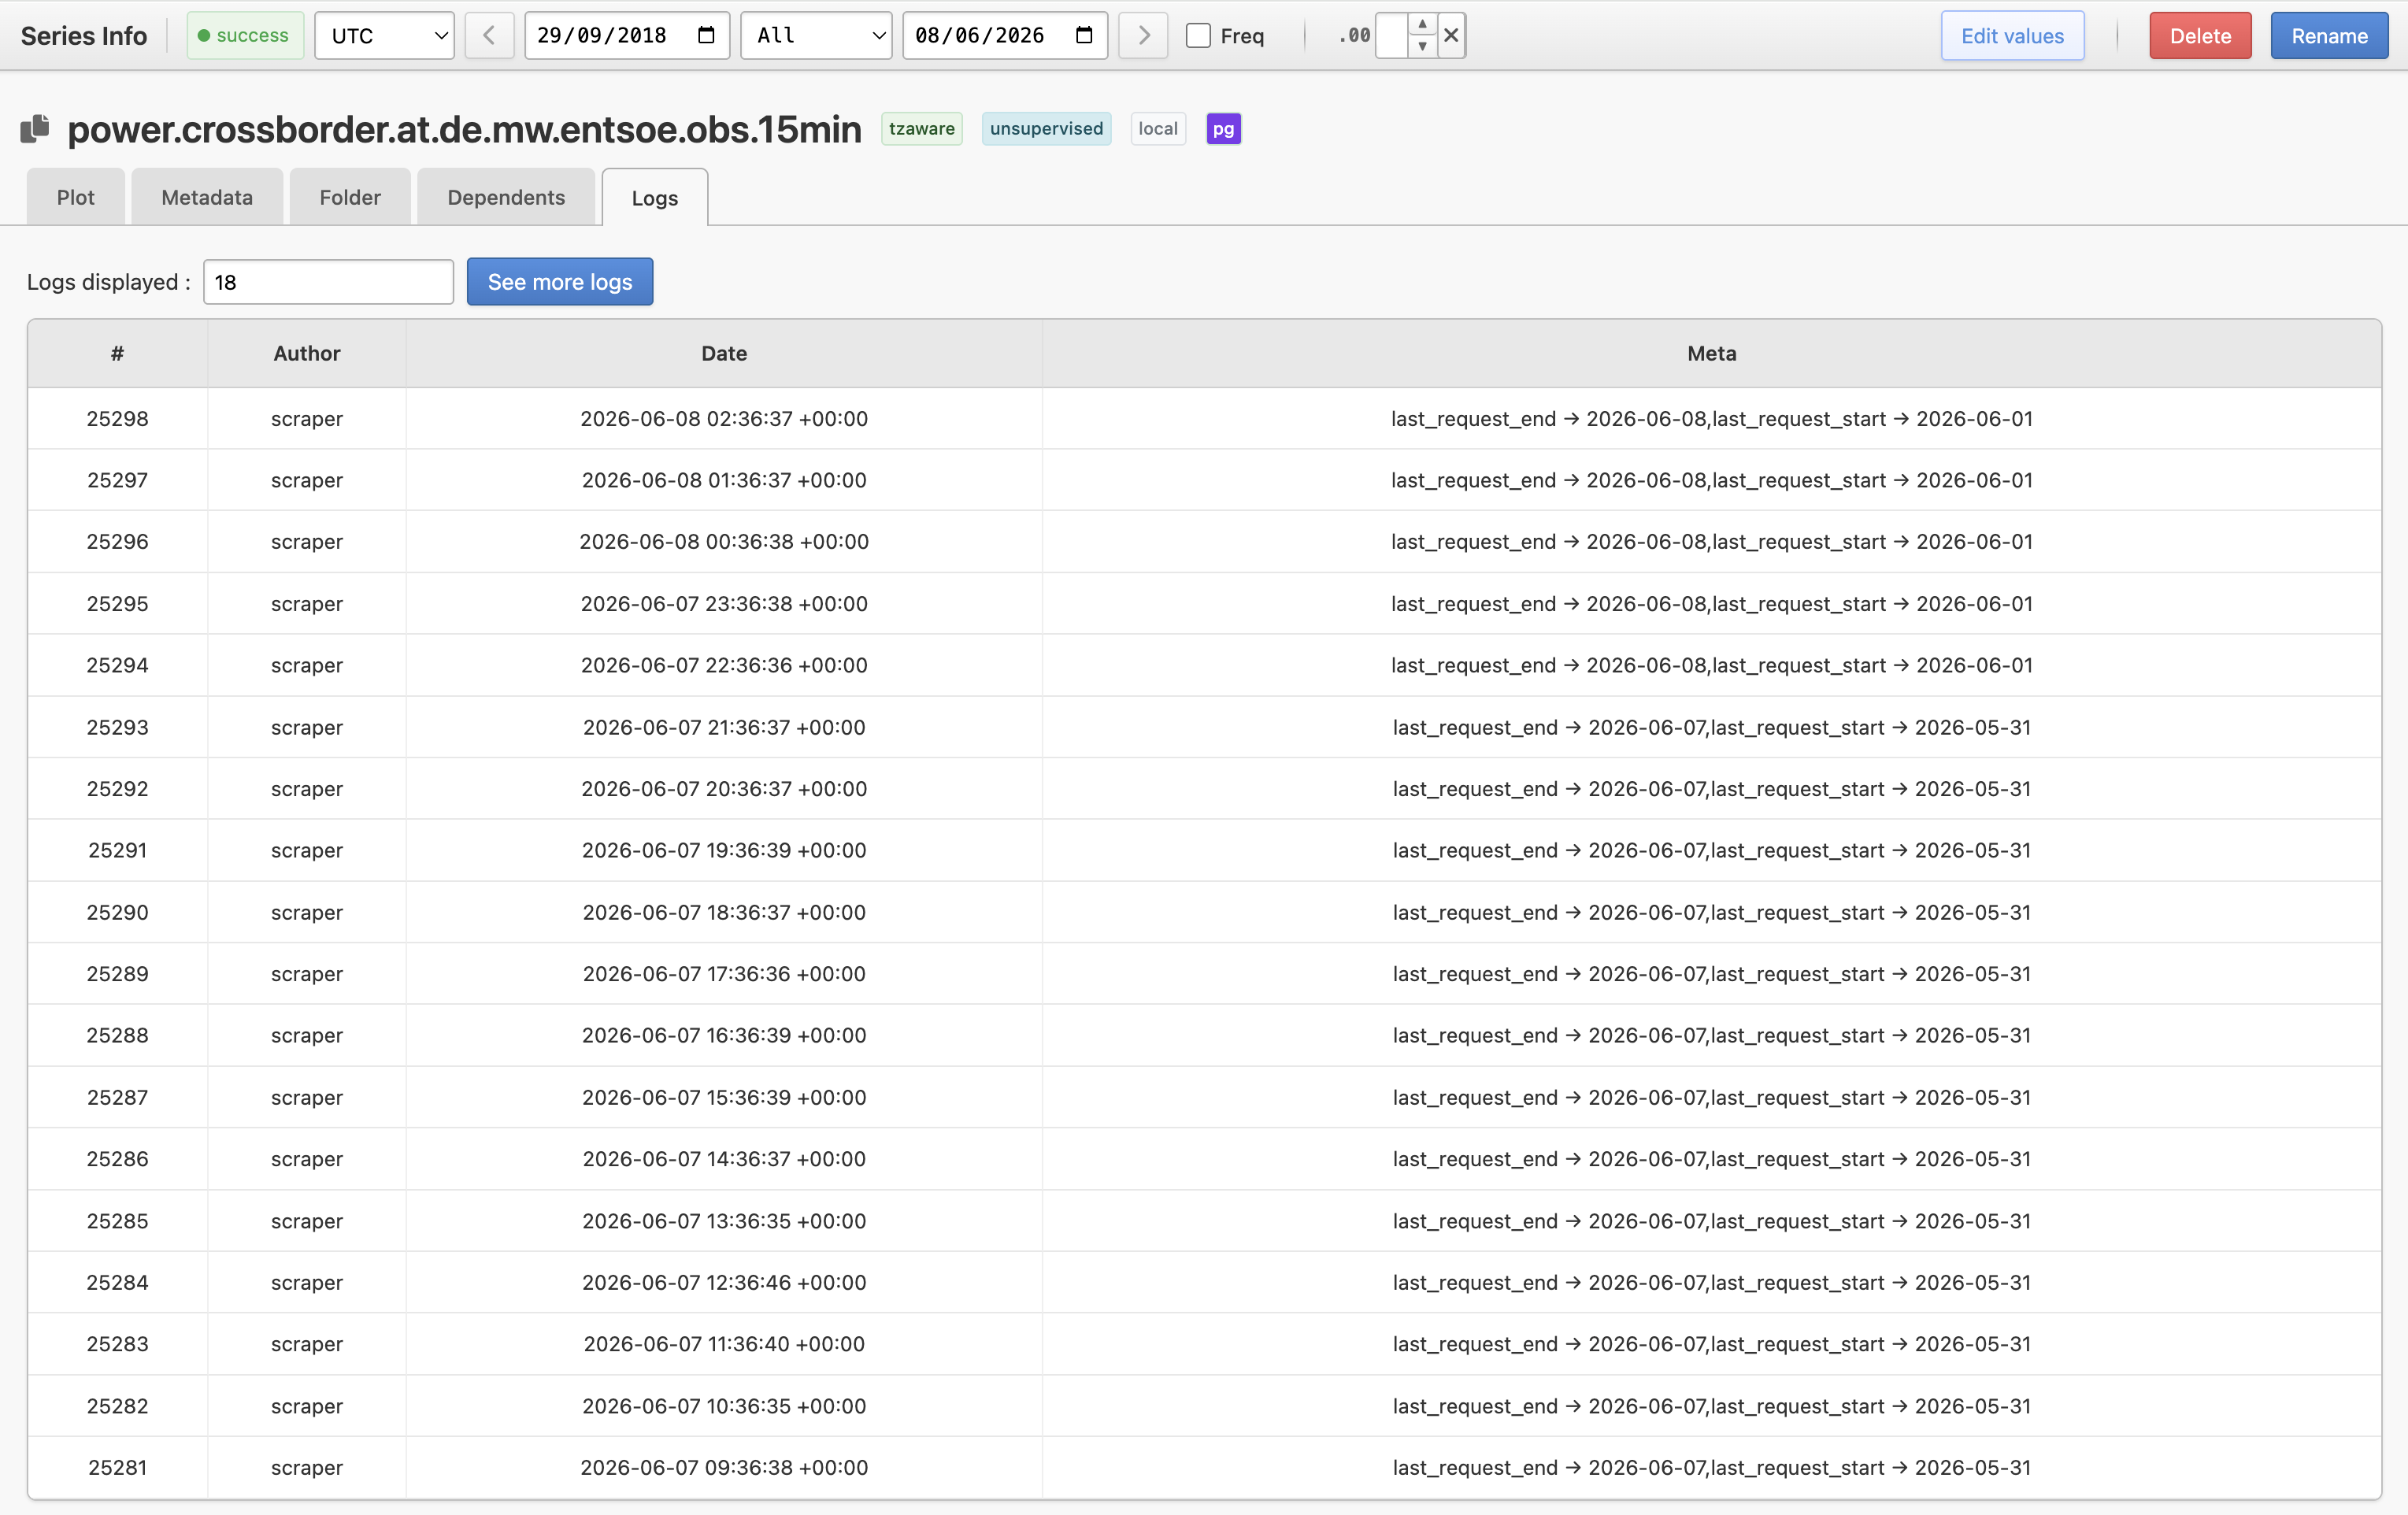Select log number 25287
Image resolution: width=2408 pixels, height=1515 pixels.
coord(117,1097)
